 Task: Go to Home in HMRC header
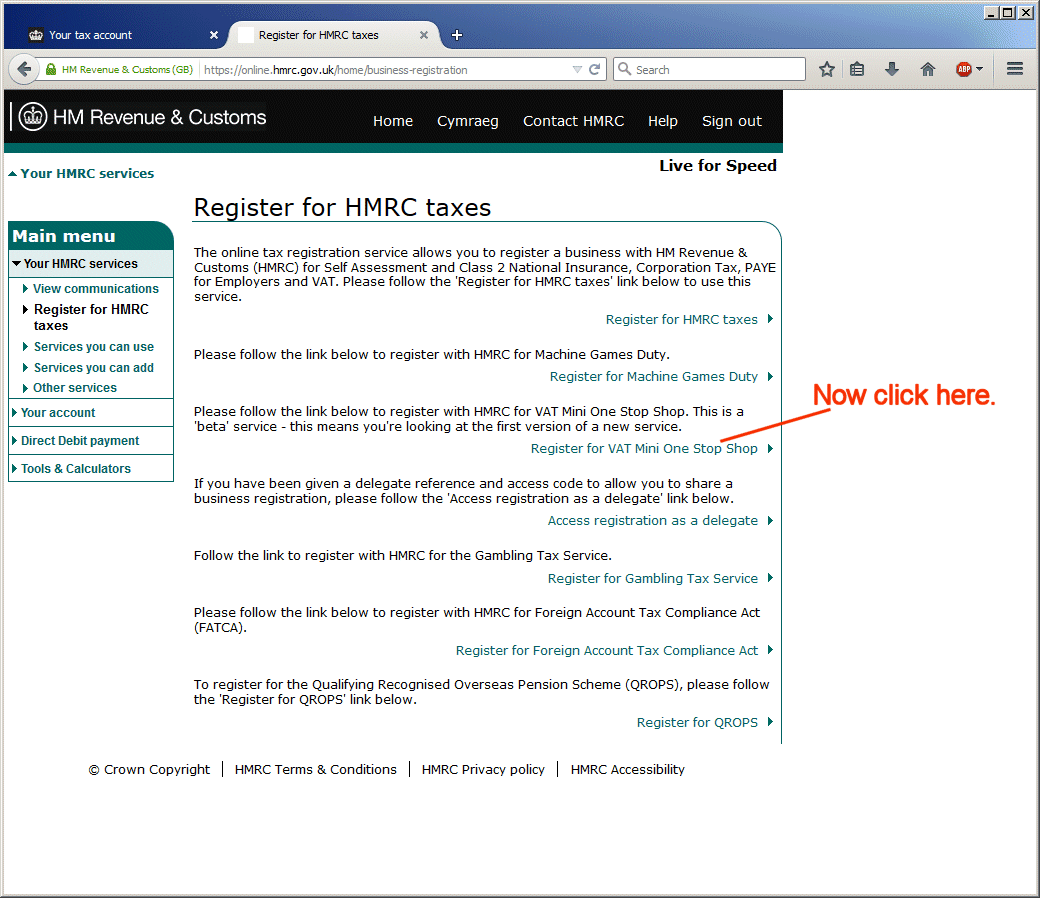coord(393,121)
